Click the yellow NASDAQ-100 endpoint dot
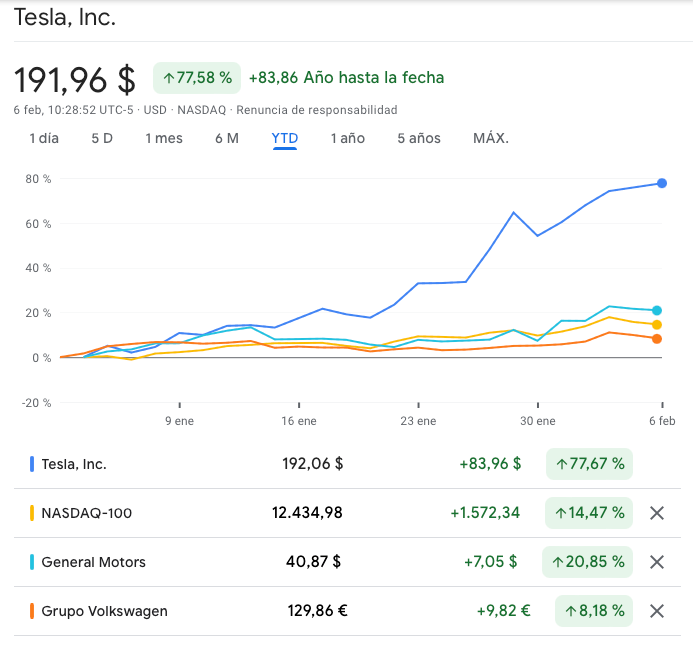The height and width of the screenshot is (645, 693). pyautogui.click(x=657, y=325)
